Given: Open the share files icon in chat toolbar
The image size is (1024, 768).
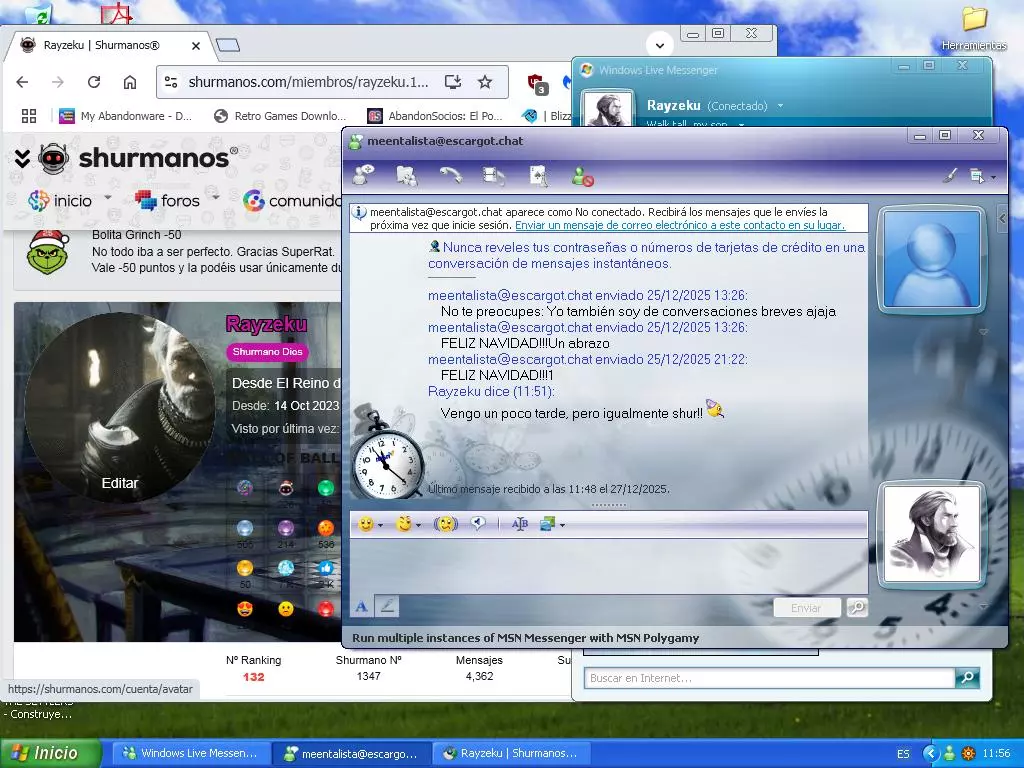Looking at the screenshot, I should pyautogui.click(x=407, y=176).
